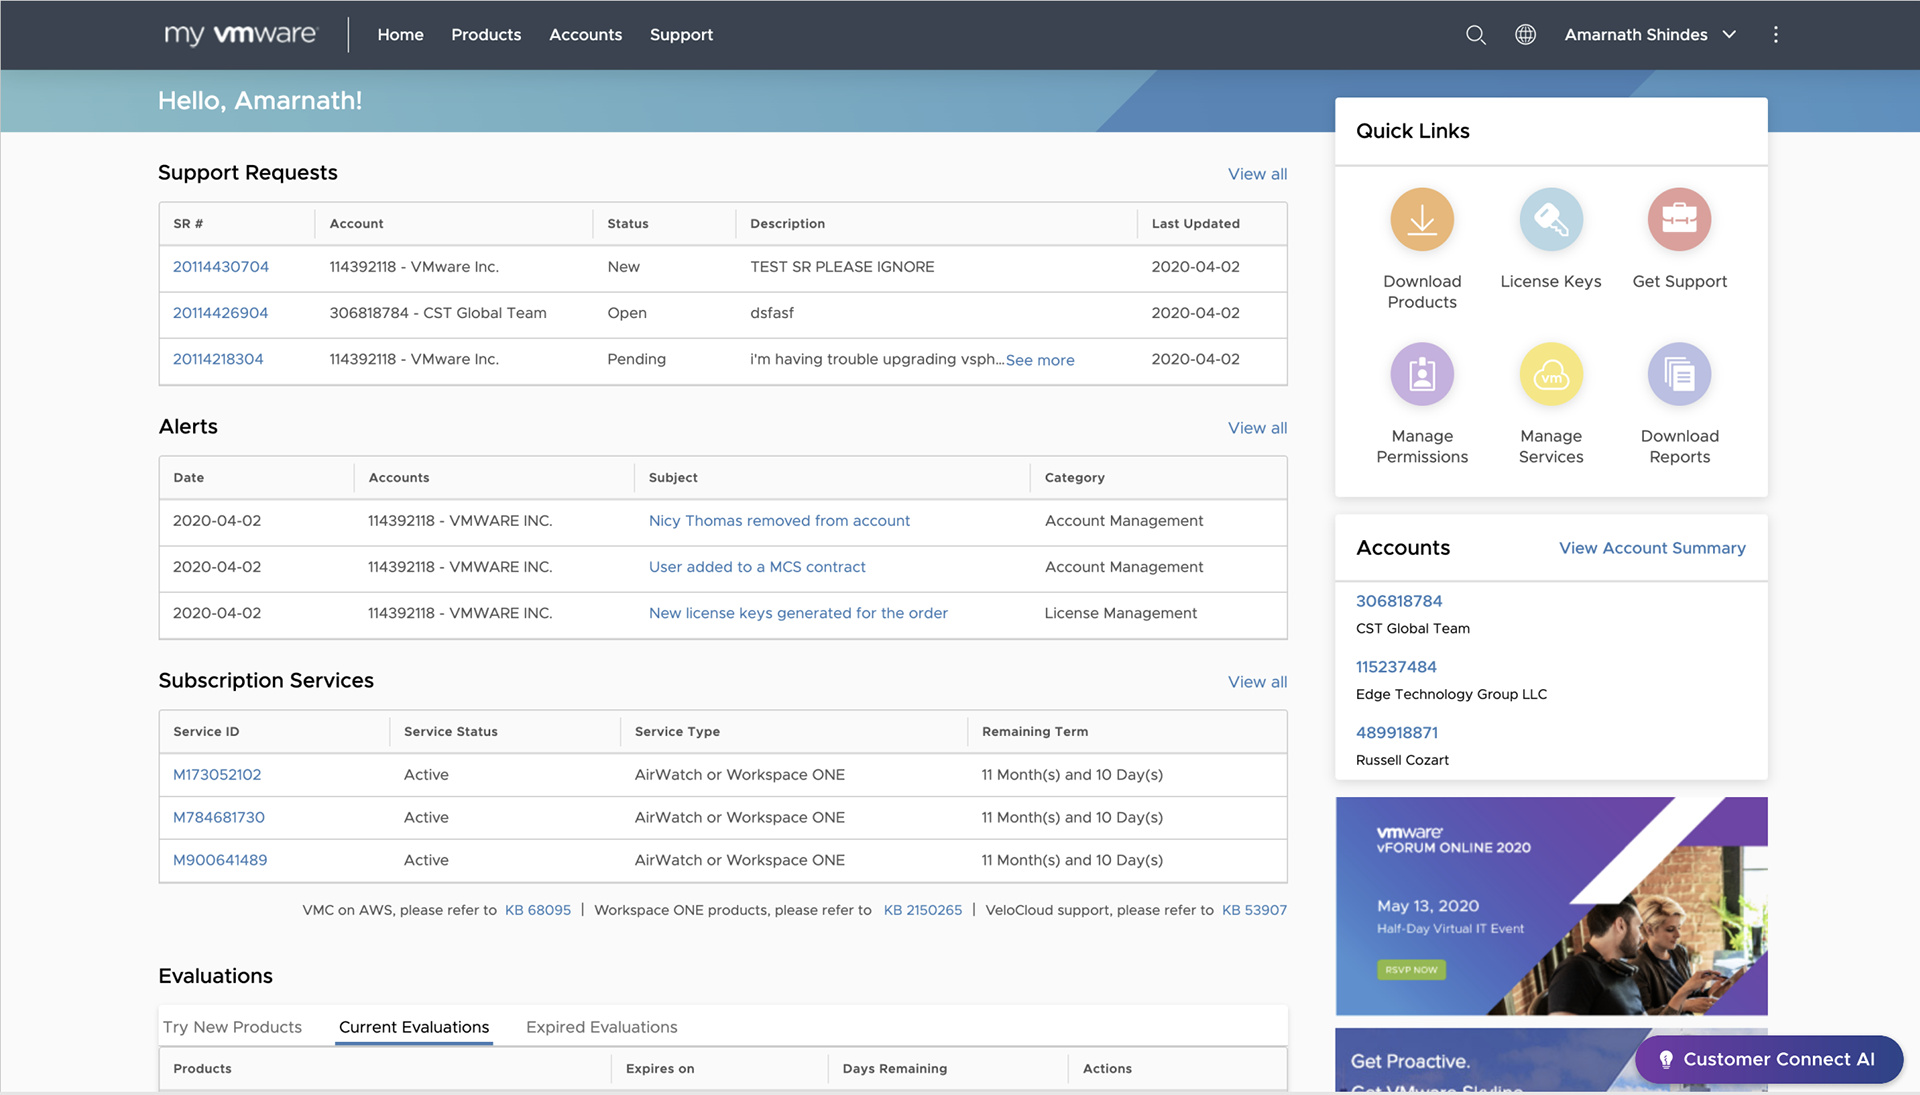Click the License Management category cell

point(1120,613)
